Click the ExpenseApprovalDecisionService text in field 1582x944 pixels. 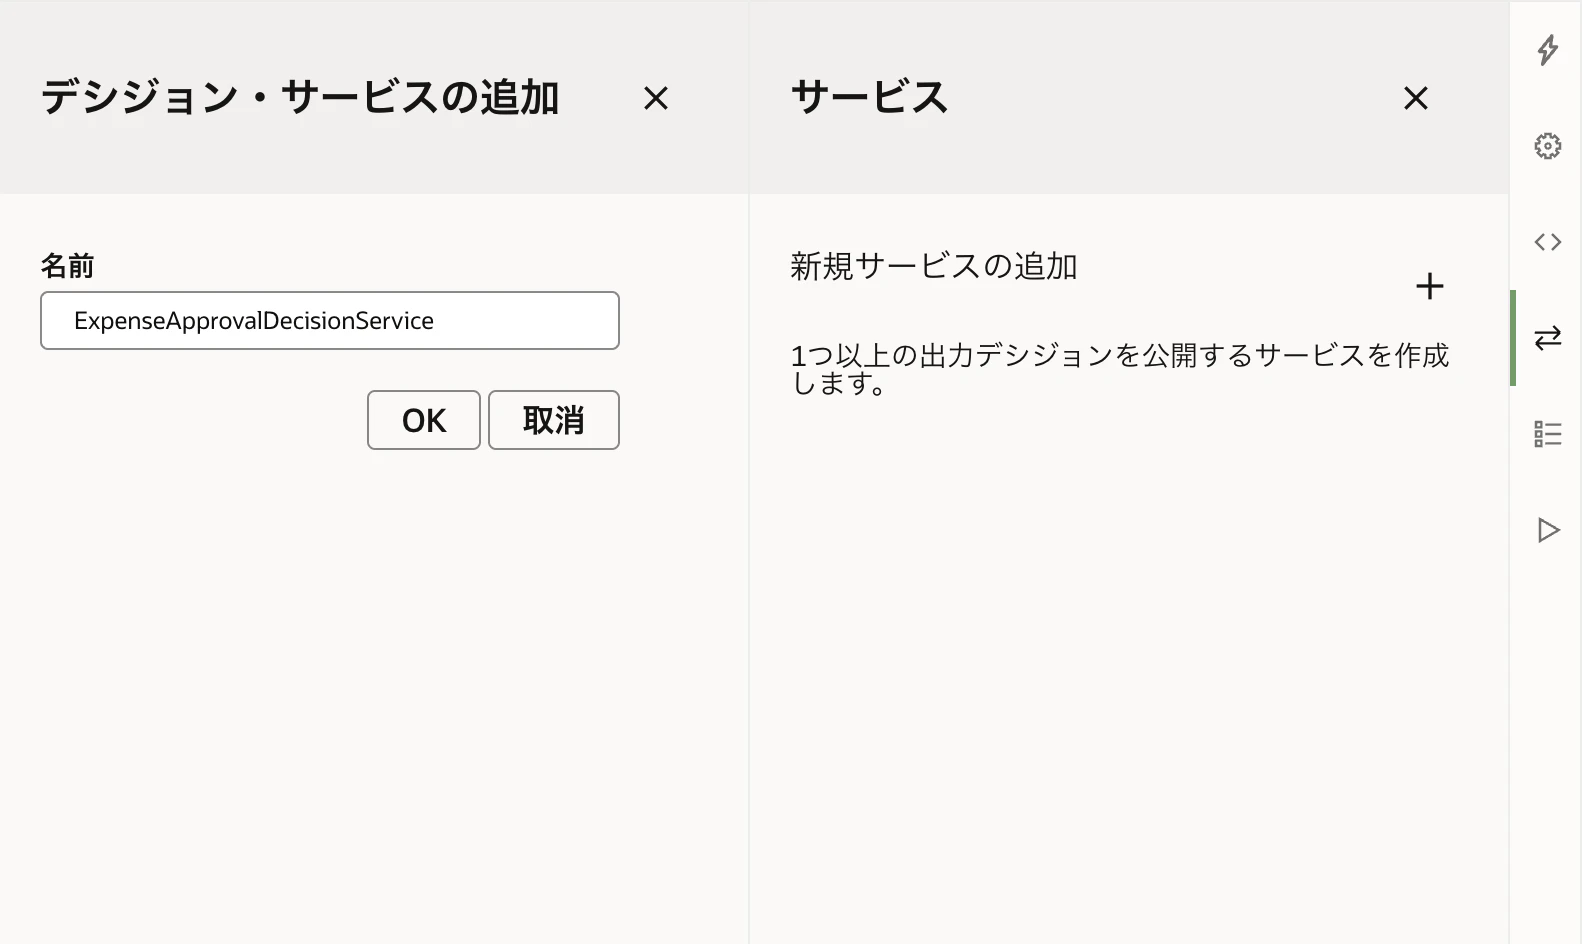254,320
